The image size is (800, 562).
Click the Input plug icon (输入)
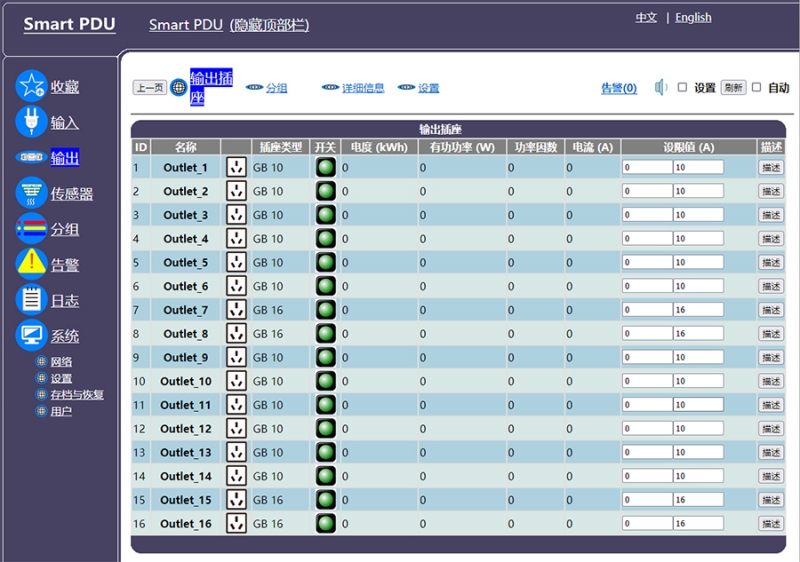pos(31,121)
